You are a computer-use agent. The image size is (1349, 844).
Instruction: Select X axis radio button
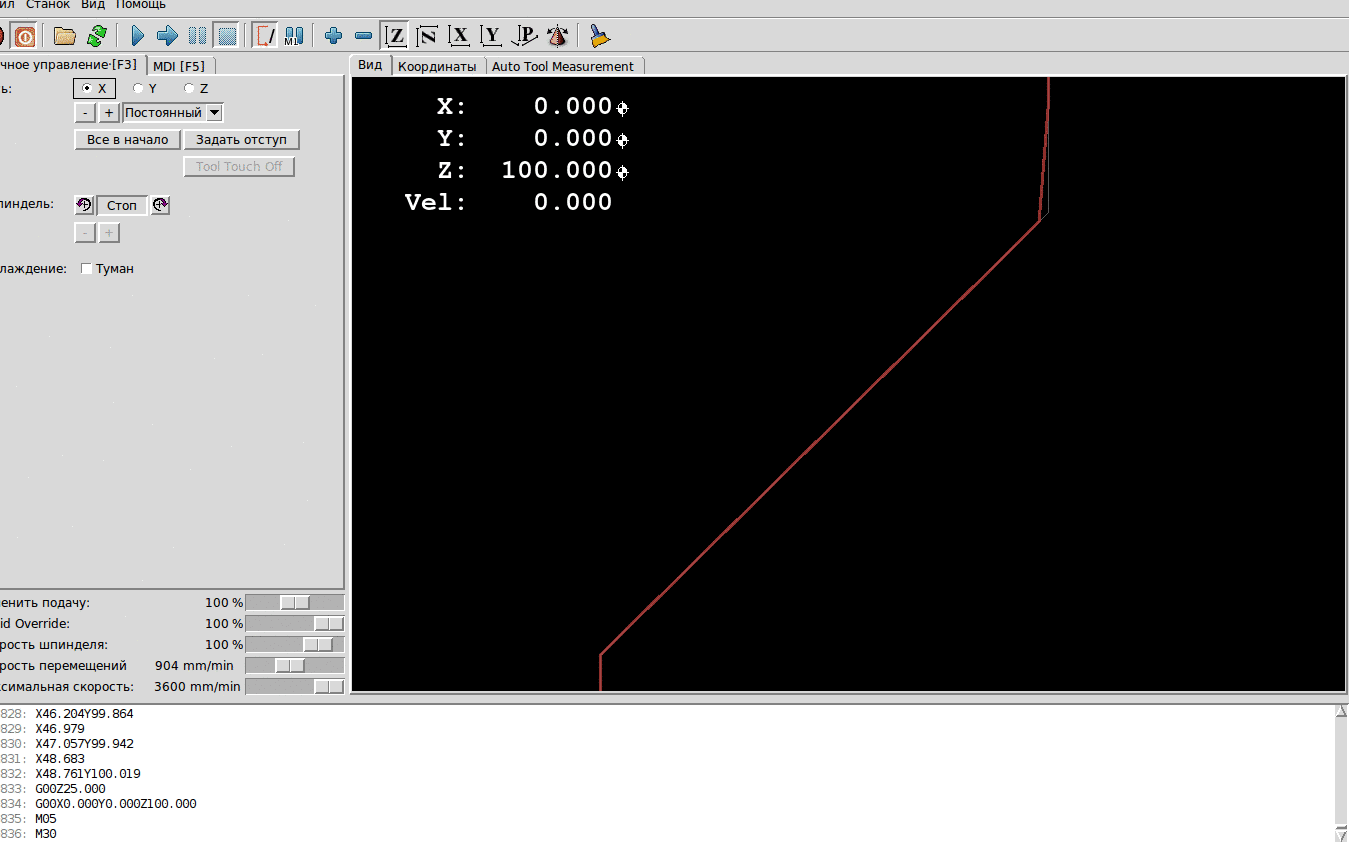pyautogui.click(x=95, y=89)
